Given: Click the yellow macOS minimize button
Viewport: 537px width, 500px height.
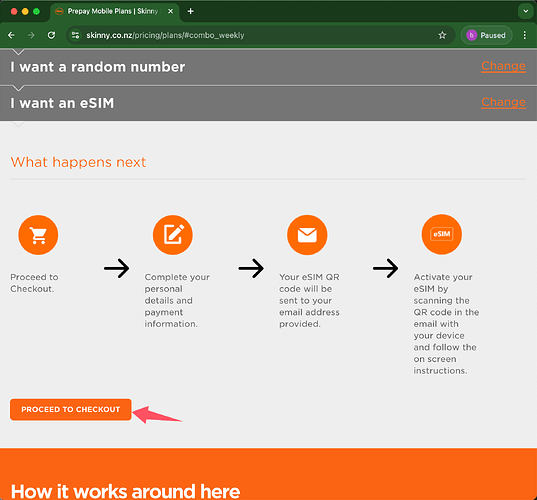Looking at the screenshot, I should coord(25,11).
